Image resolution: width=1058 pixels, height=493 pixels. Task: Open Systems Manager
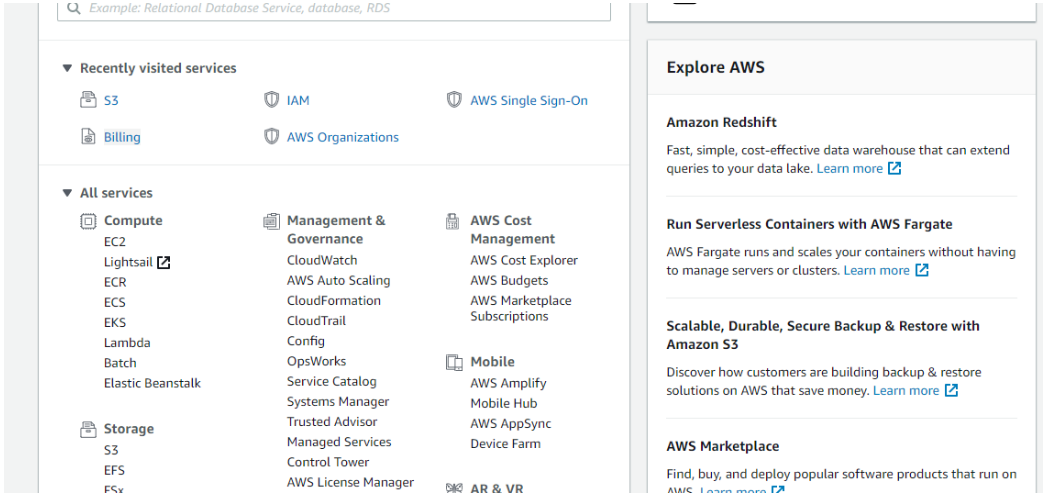coord(338,401)
